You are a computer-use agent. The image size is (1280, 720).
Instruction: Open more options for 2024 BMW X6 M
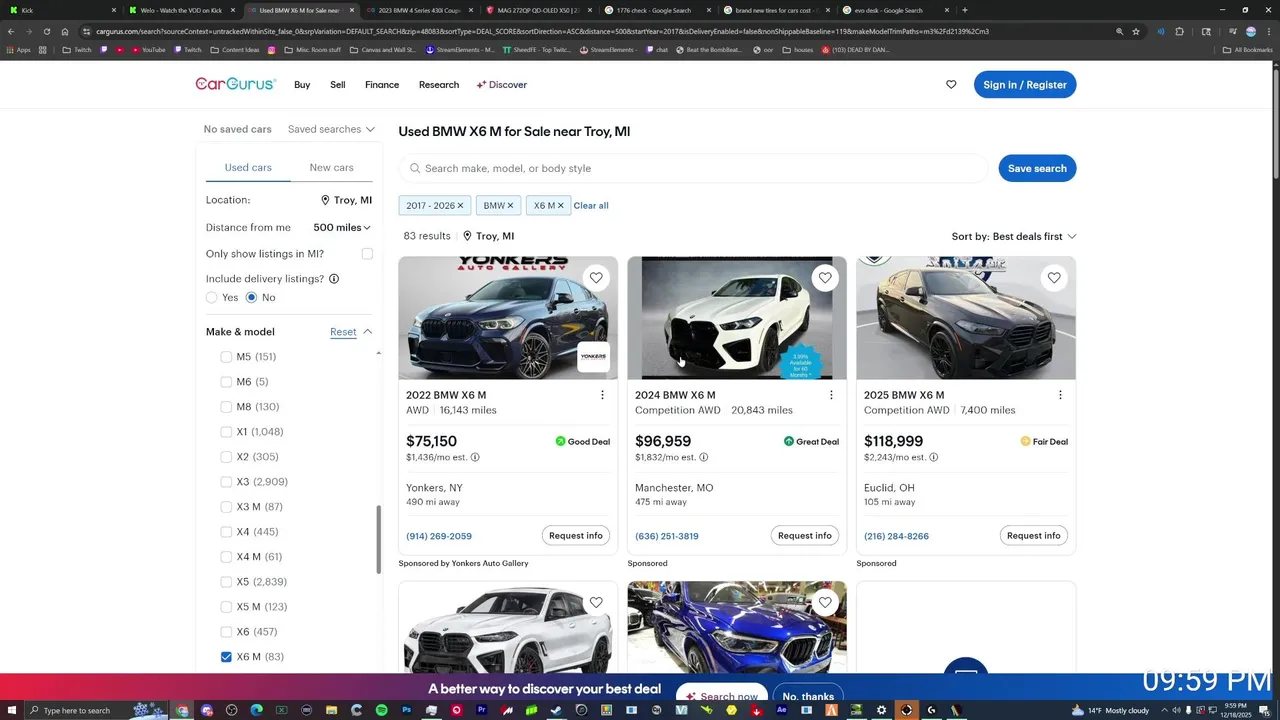[831, 395]
